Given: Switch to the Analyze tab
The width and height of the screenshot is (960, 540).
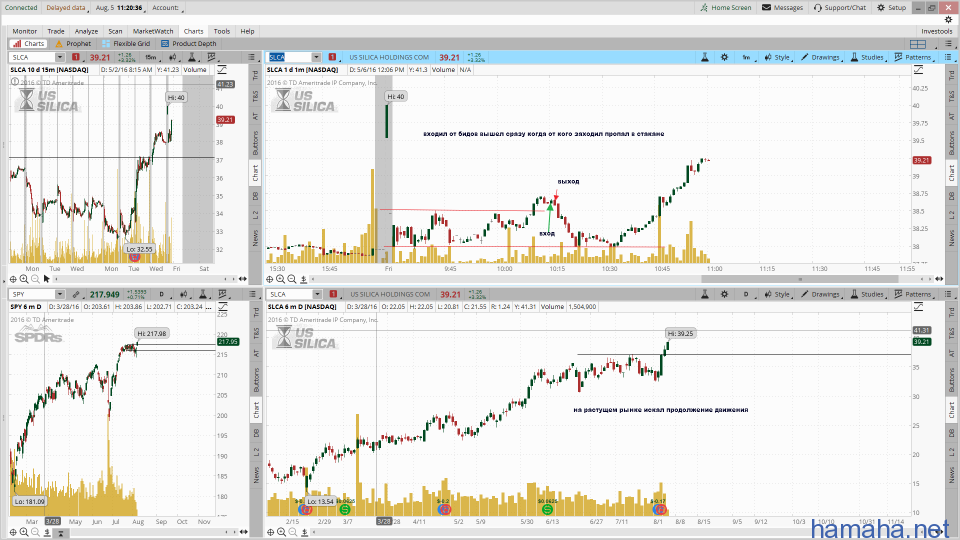Looking at the screenshot, I should click(86, 31).
